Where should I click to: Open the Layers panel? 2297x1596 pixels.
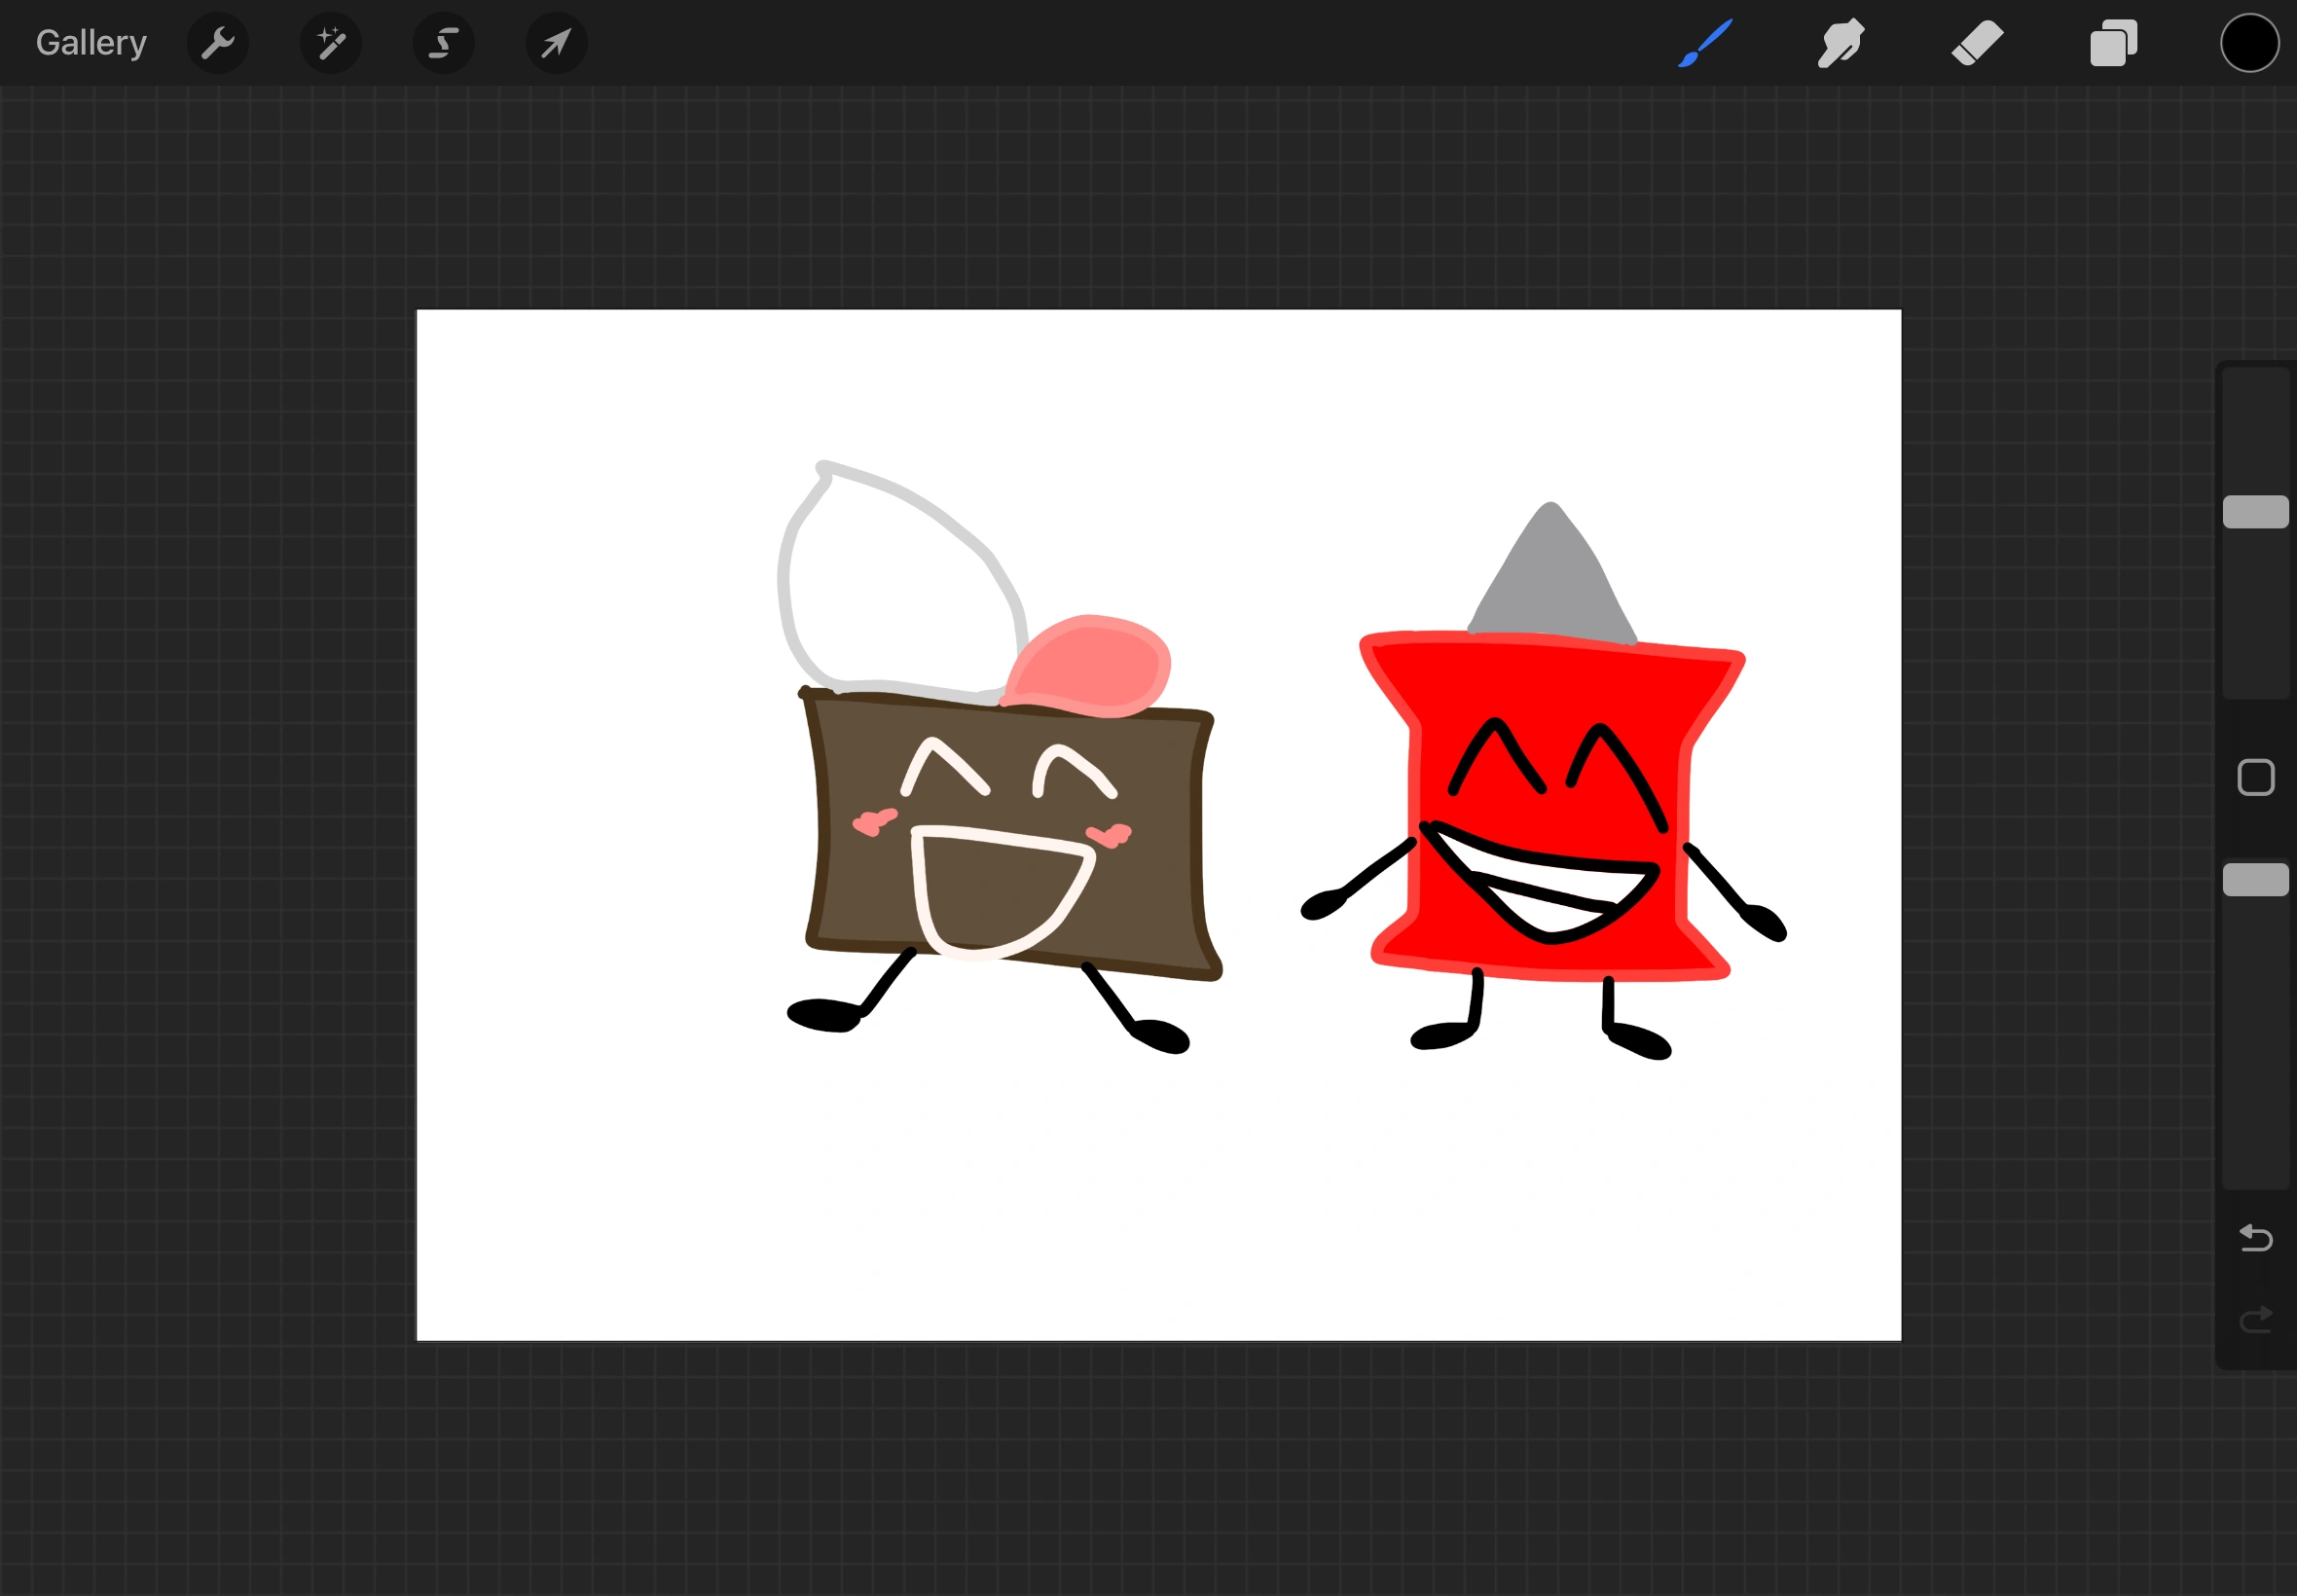point(2113,43)
